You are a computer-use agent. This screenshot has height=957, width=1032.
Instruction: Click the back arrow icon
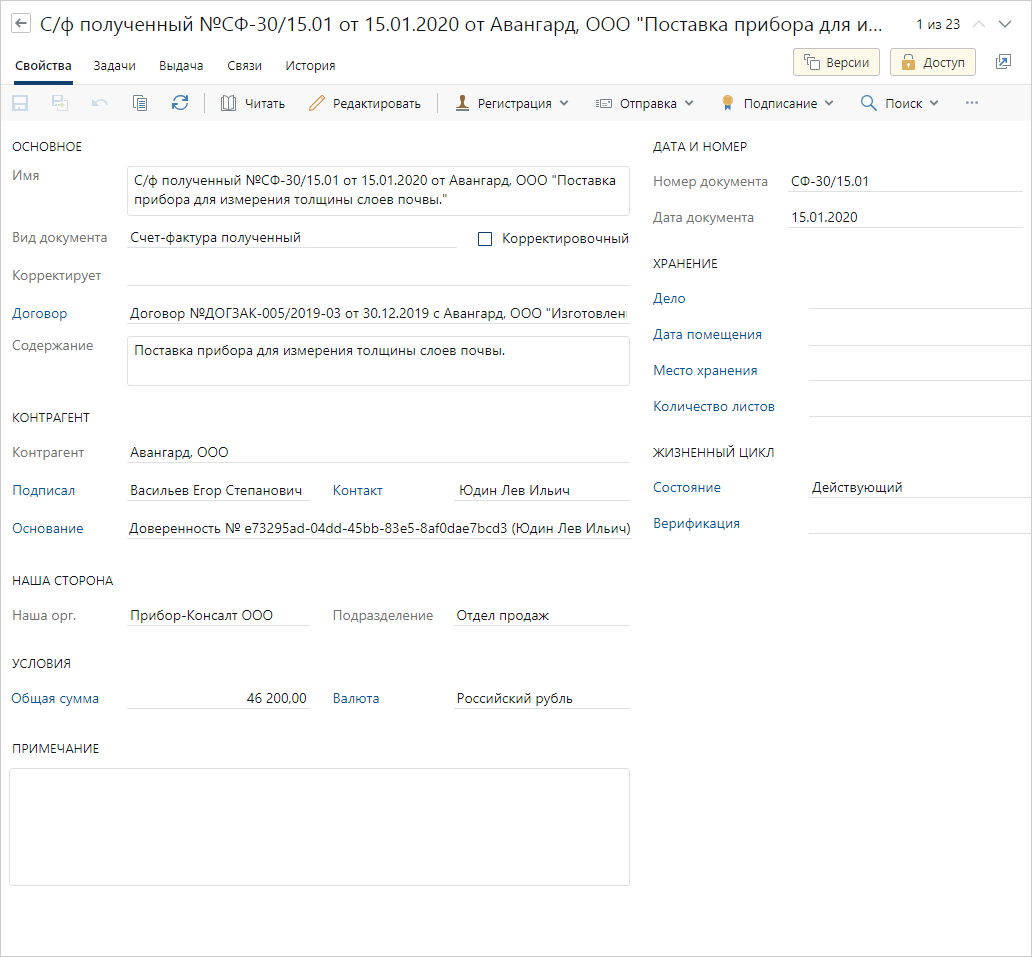pyautogui.click(x=21, y=24)
